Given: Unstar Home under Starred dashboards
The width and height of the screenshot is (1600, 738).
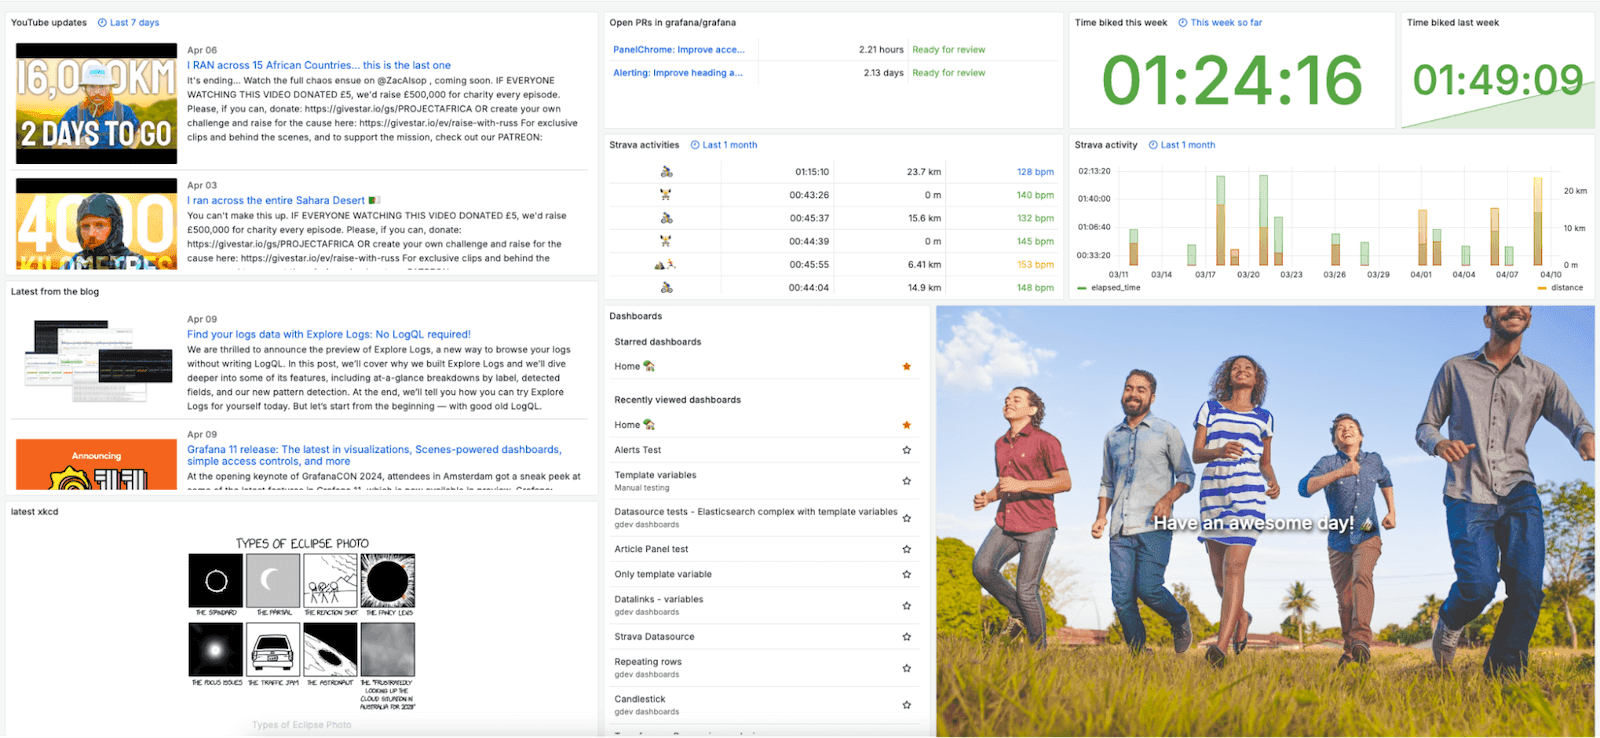Looking at the screenshot, I should pos(907,366).
